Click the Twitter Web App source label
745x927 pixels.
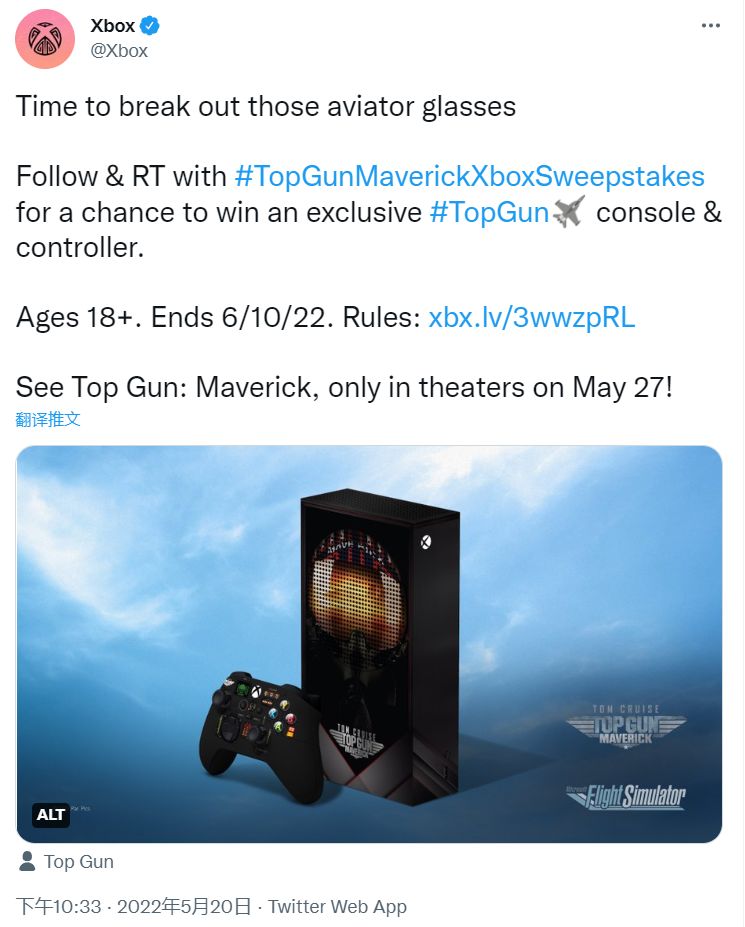337,906
